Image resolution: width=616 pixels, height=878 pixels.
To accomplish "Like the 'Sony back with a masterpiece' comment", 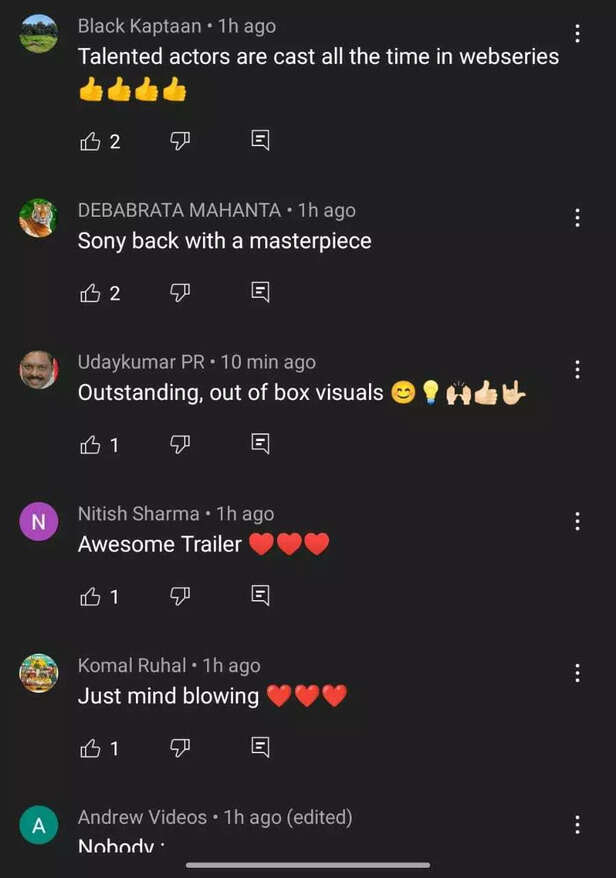I will tap(91, 293).
